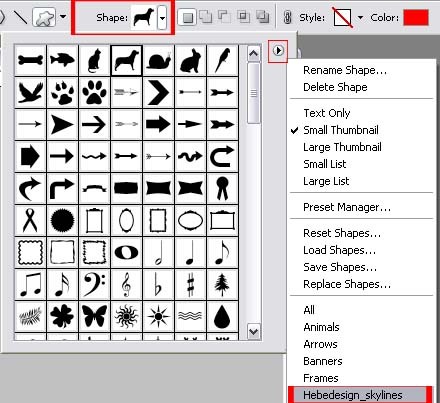The height and width of the screenshot is (403, 440).
Task: Choose Reset Shapes menu item
Action: [342, 233]
